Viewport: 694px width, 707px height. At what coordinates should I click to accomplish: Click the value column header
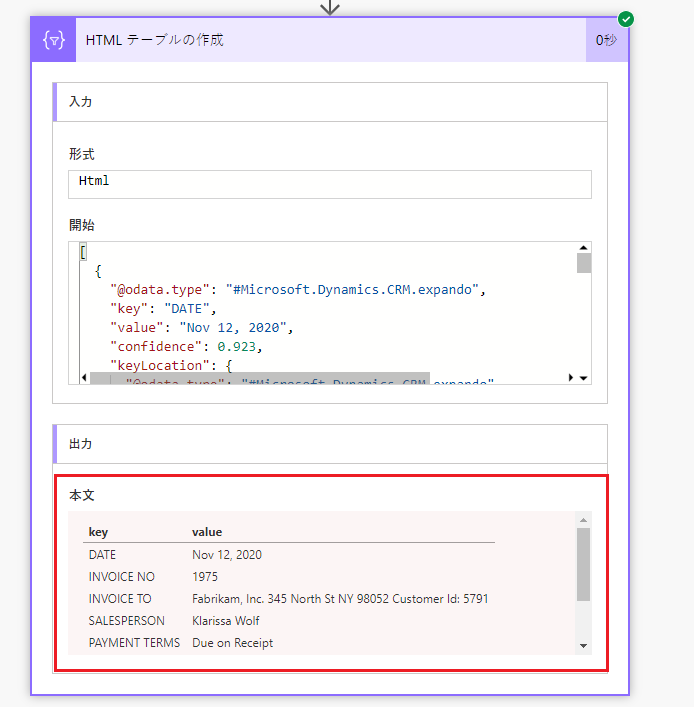point(207,532)
